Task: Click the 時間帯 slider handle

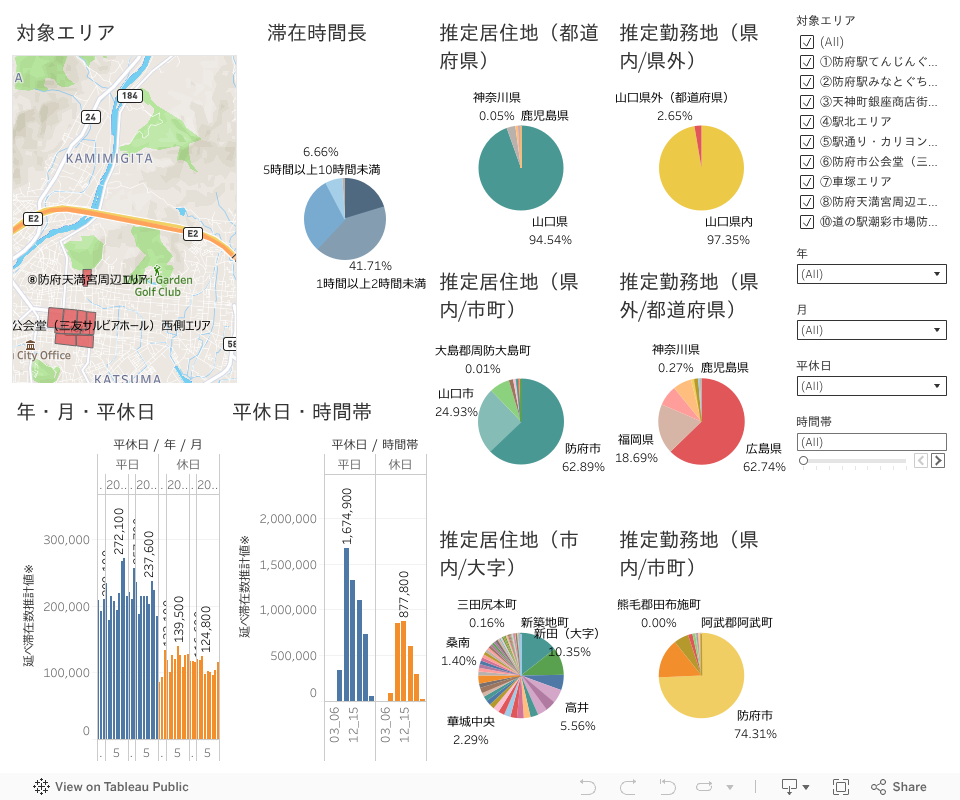Action: [803, 460]
